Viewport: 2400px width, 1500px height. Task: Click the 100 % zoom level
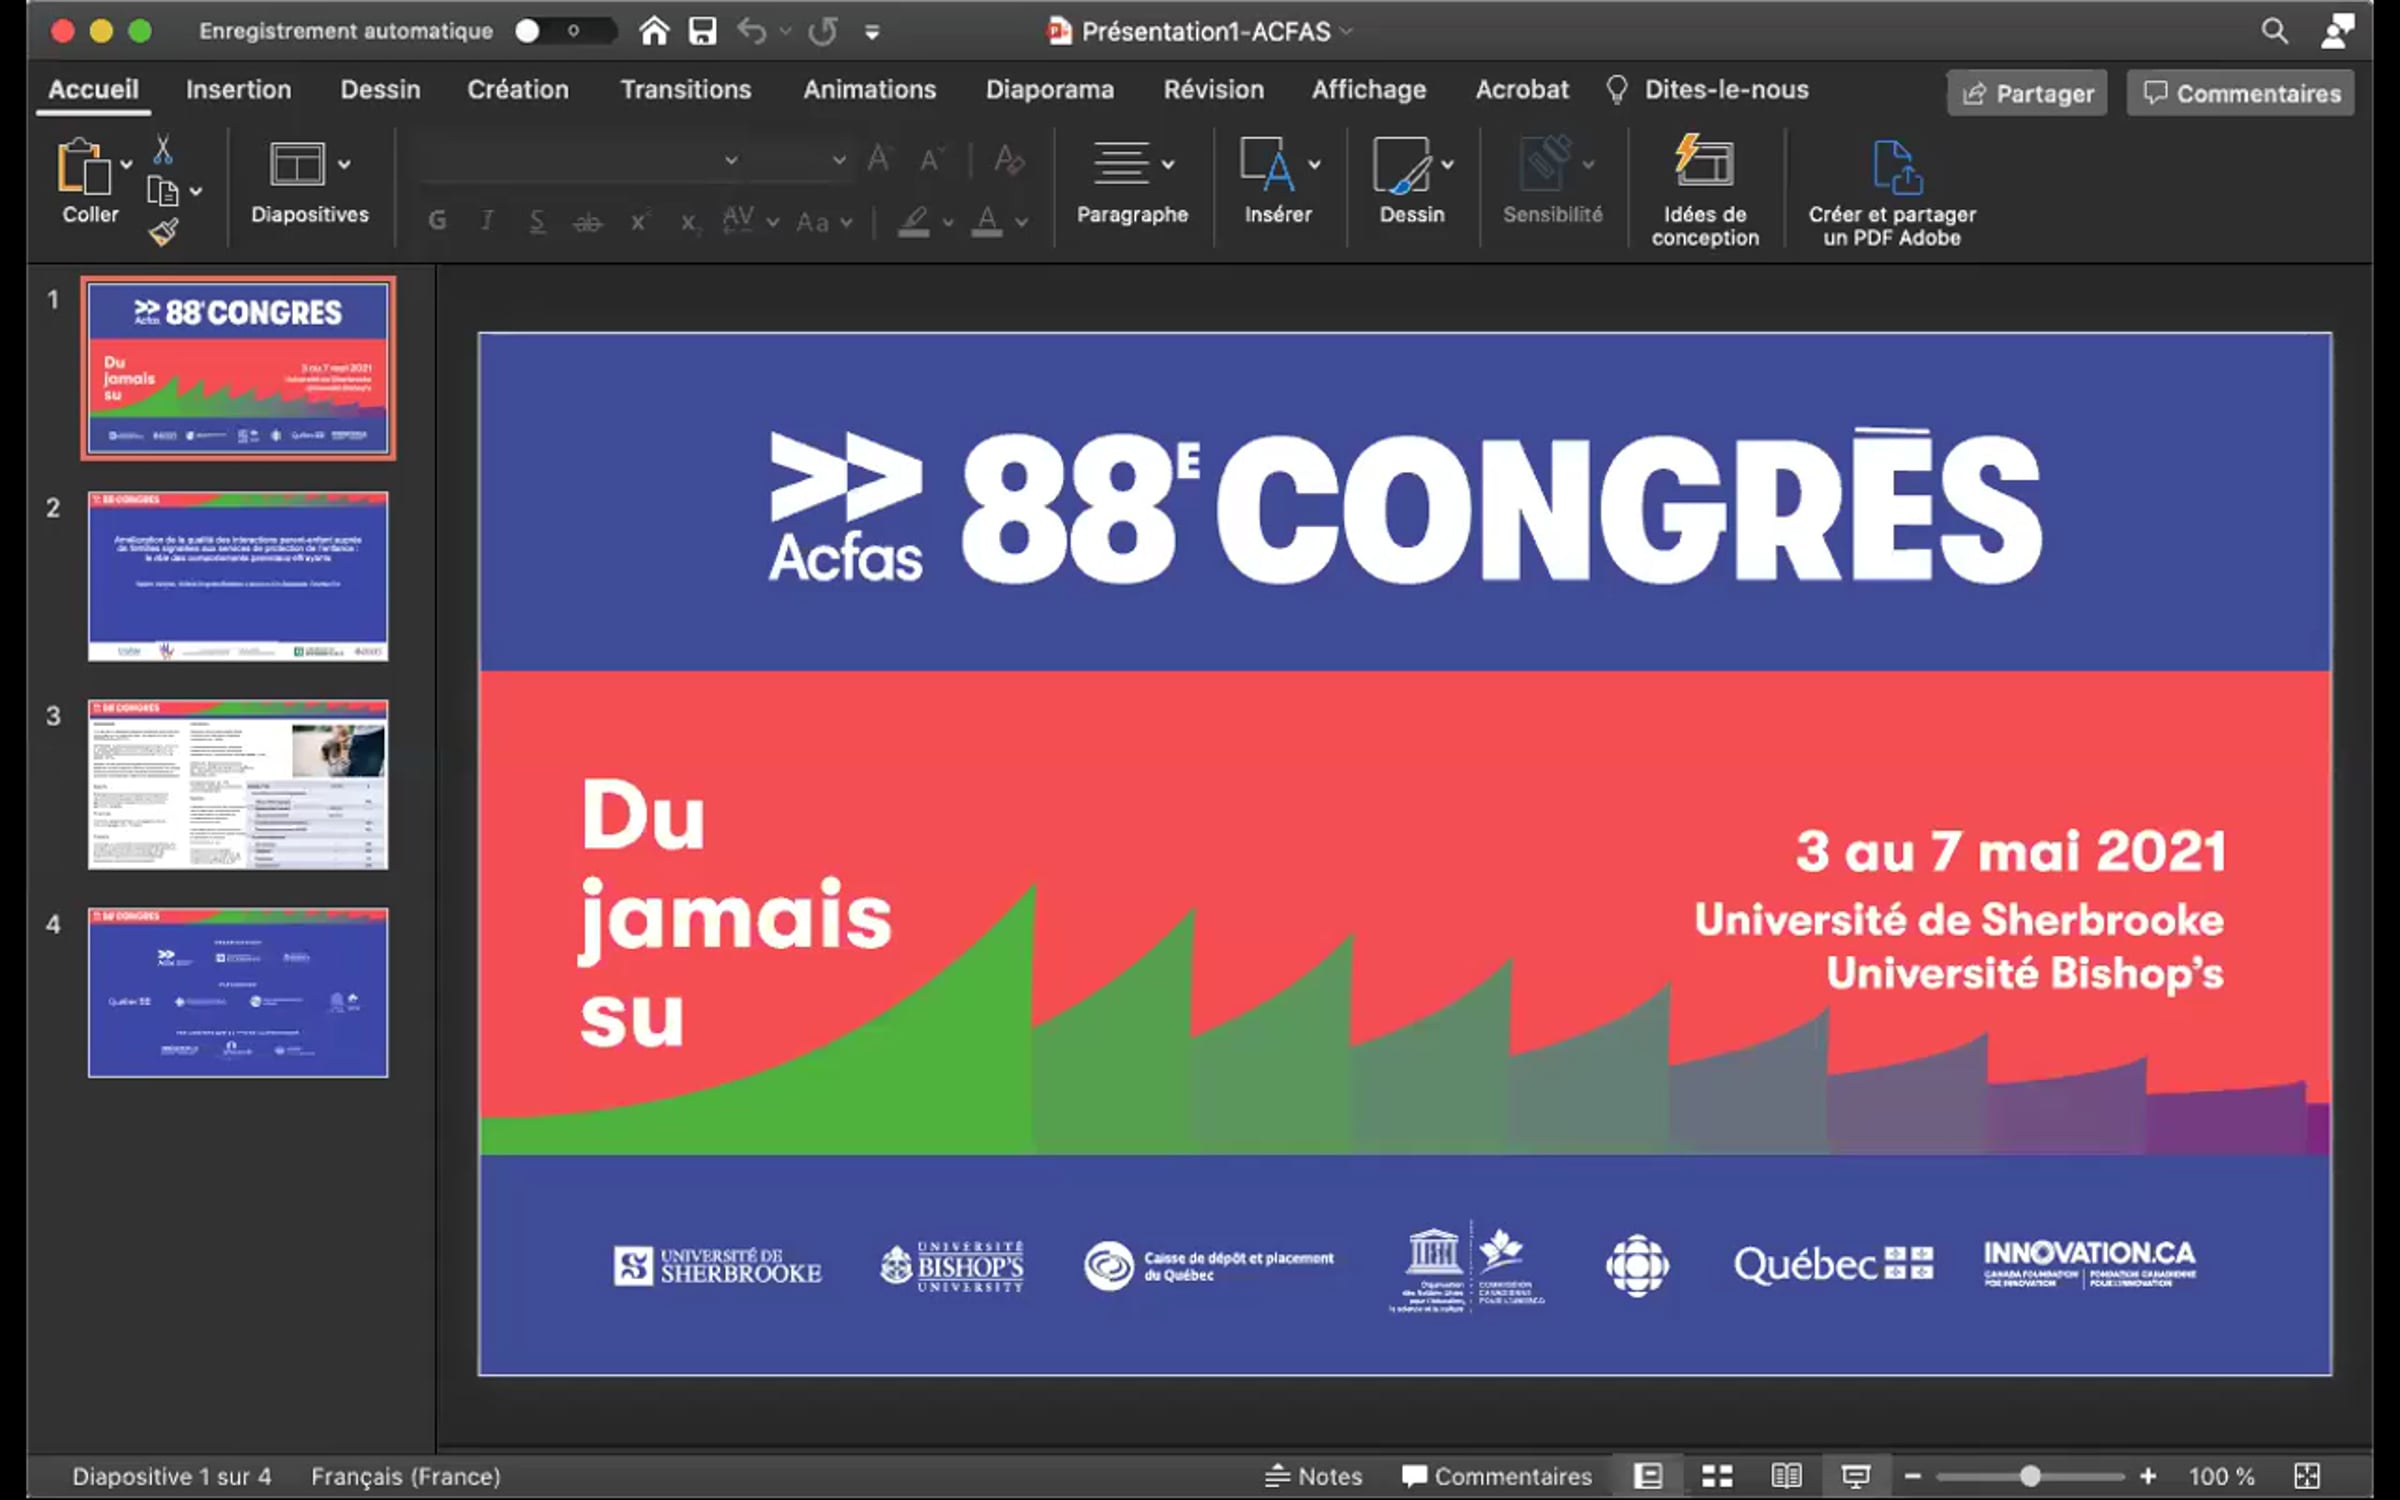click(2222, 1476)
